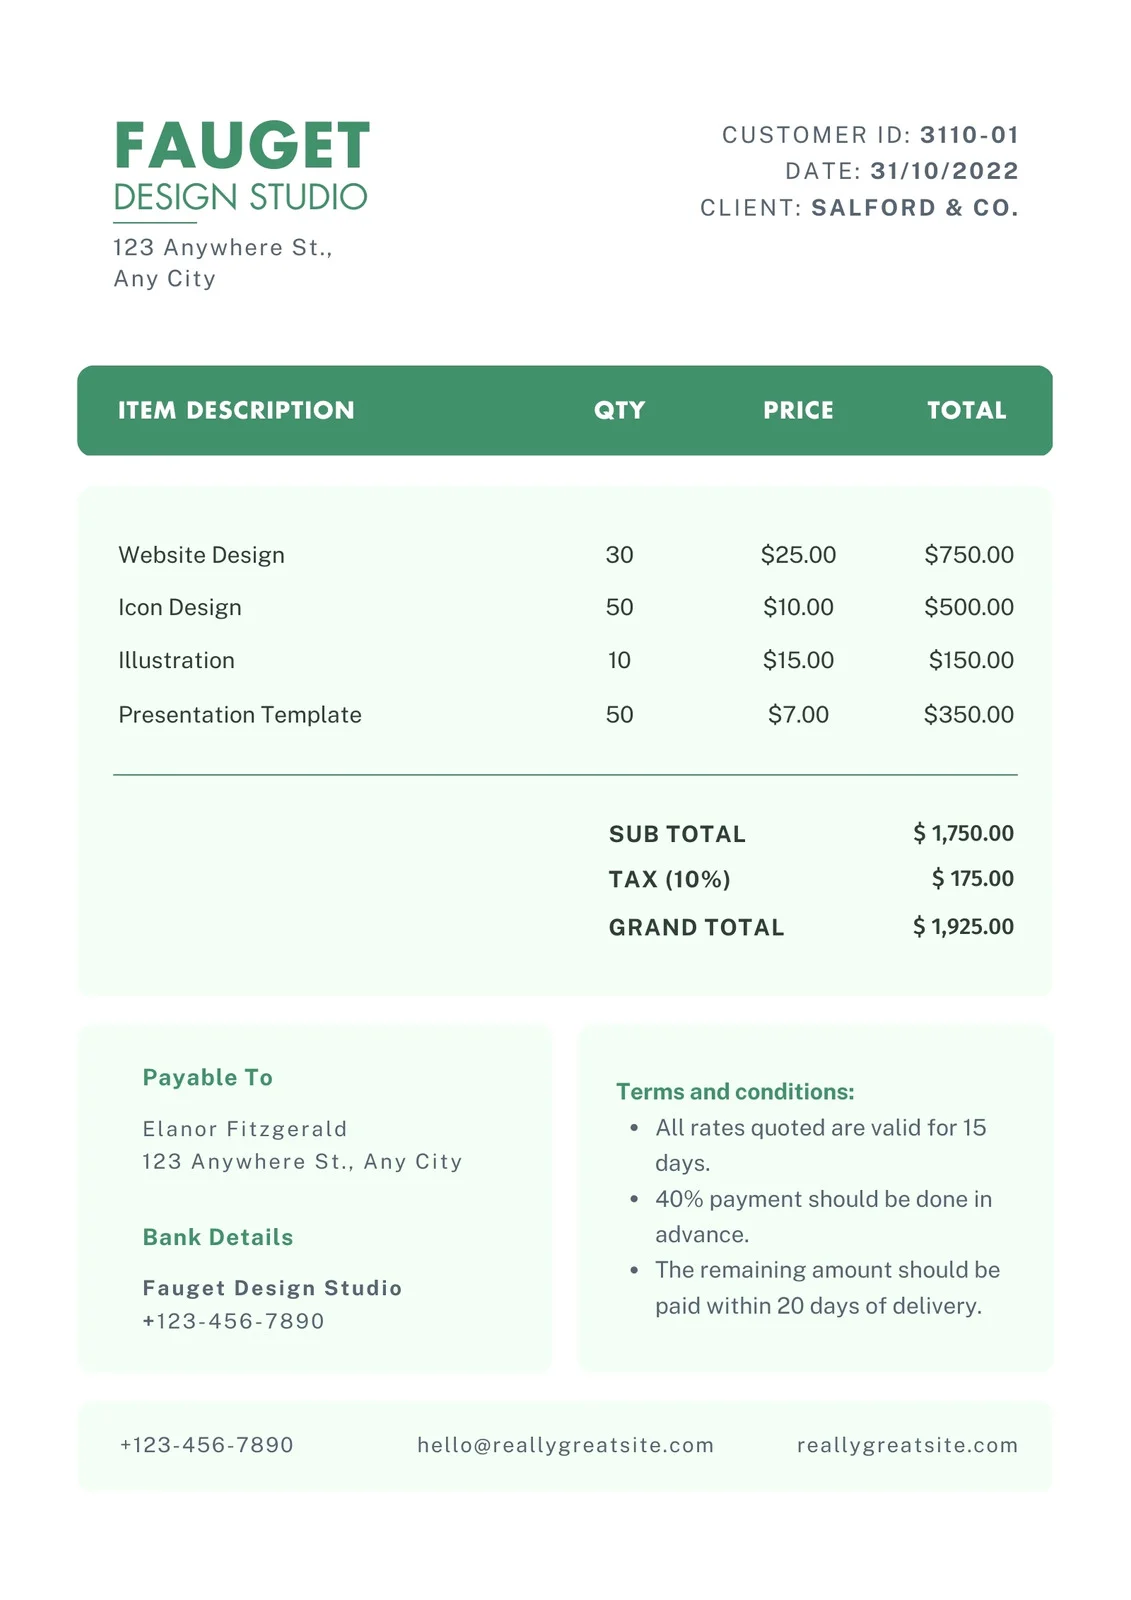Click the QTY column header
The image size is (1131, 1600).
619,410
